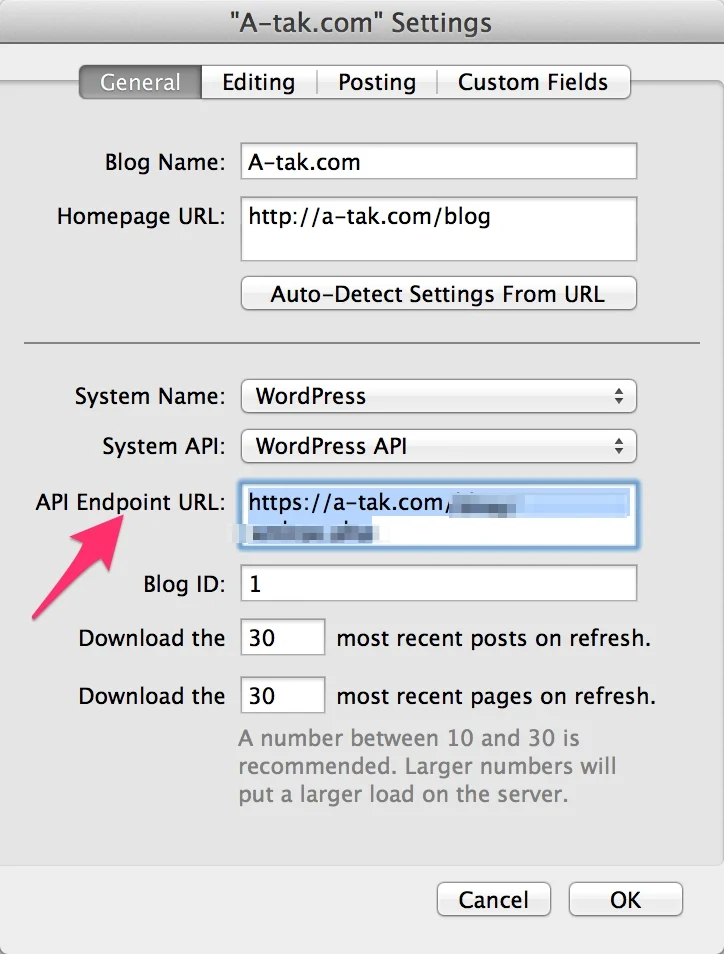Switch to the Custom Fields tab
724x954 pixels.
click(x=533, y=82)
